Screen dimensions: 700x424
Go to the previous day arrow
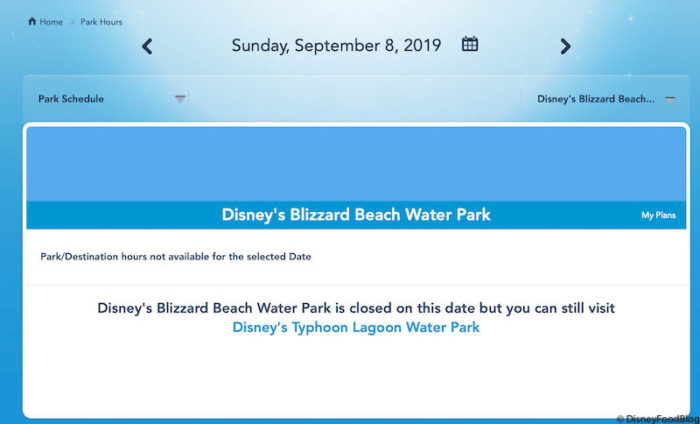click(147, 46)
